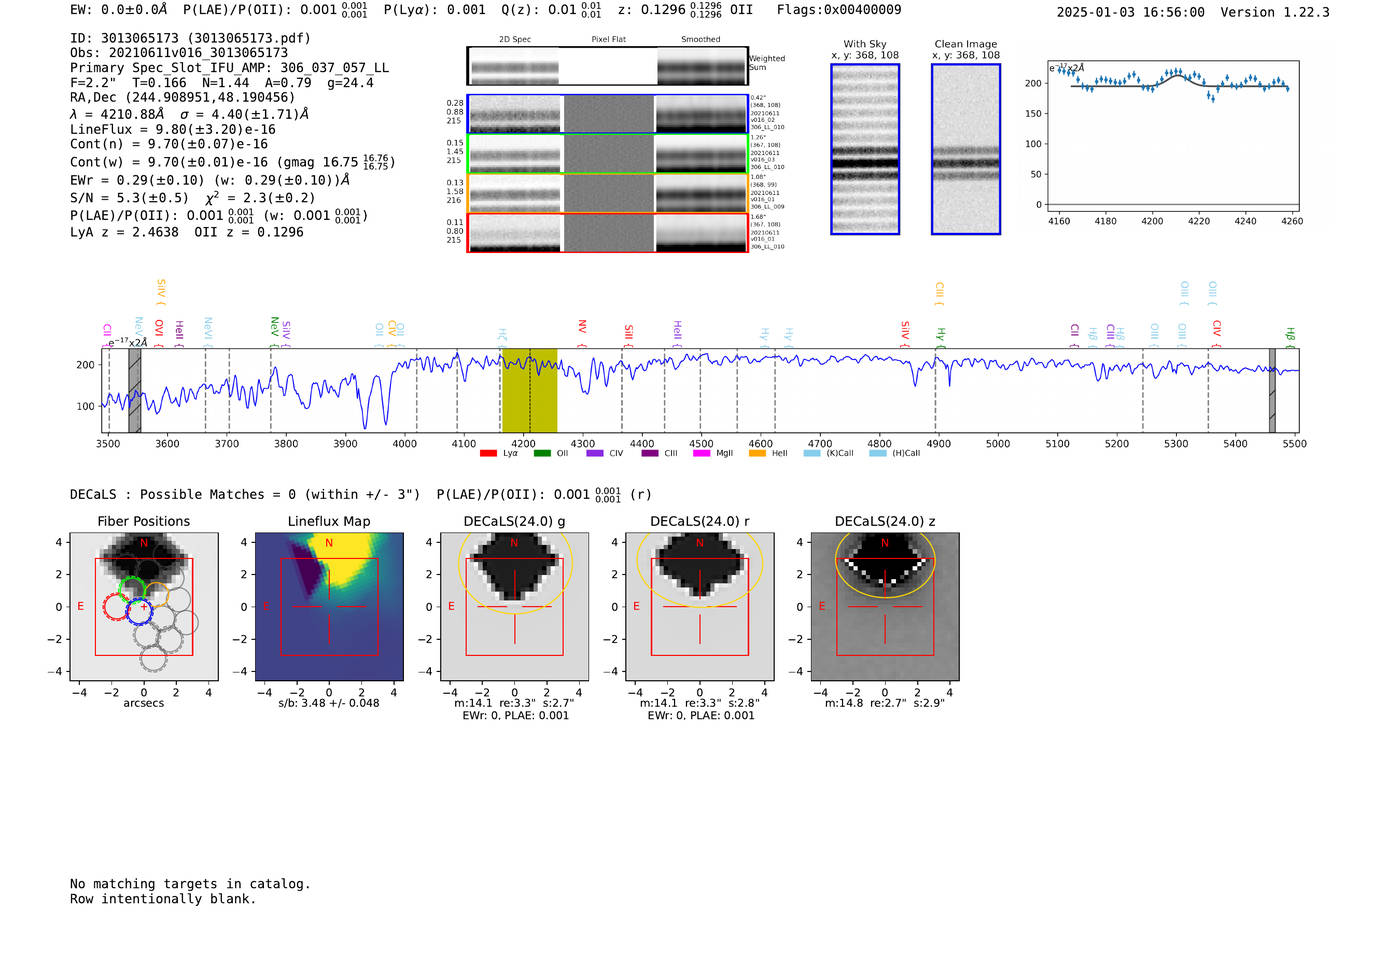Click the Gaussian line-fit plot near 4210Å
The height and width of the screenshot is (953, 1400).
1174,134
